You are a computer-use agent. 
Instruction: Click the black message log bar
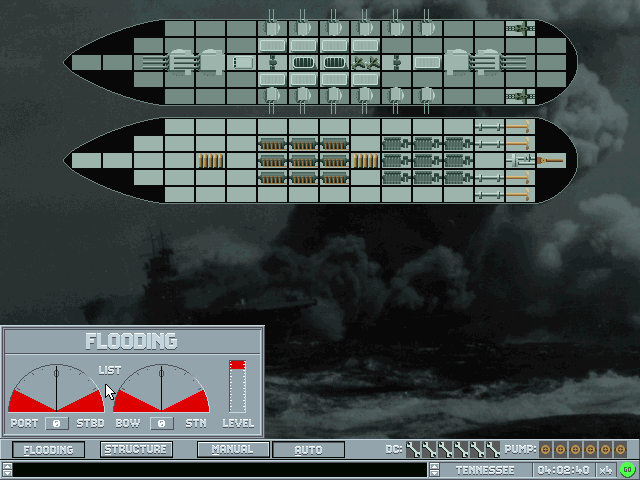click(220, 470)
